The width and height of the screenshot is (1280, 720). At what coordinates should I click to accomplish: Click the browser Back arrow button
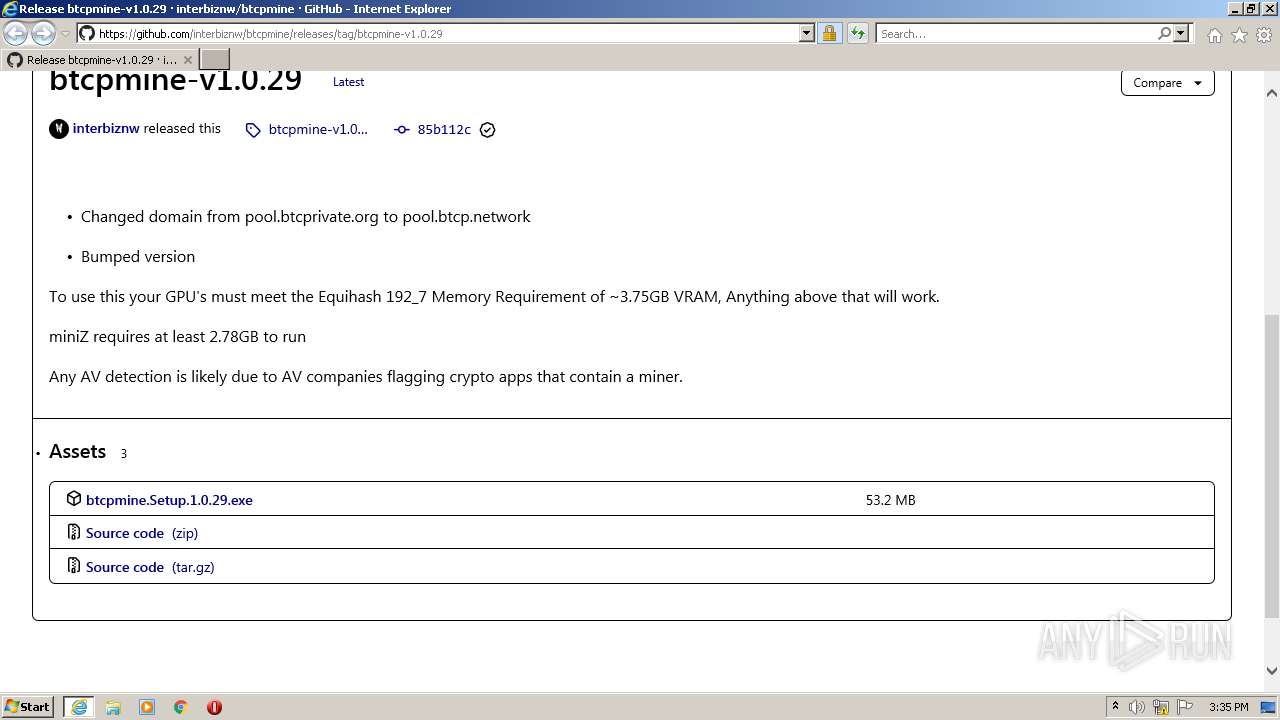[x=16, y=33]
